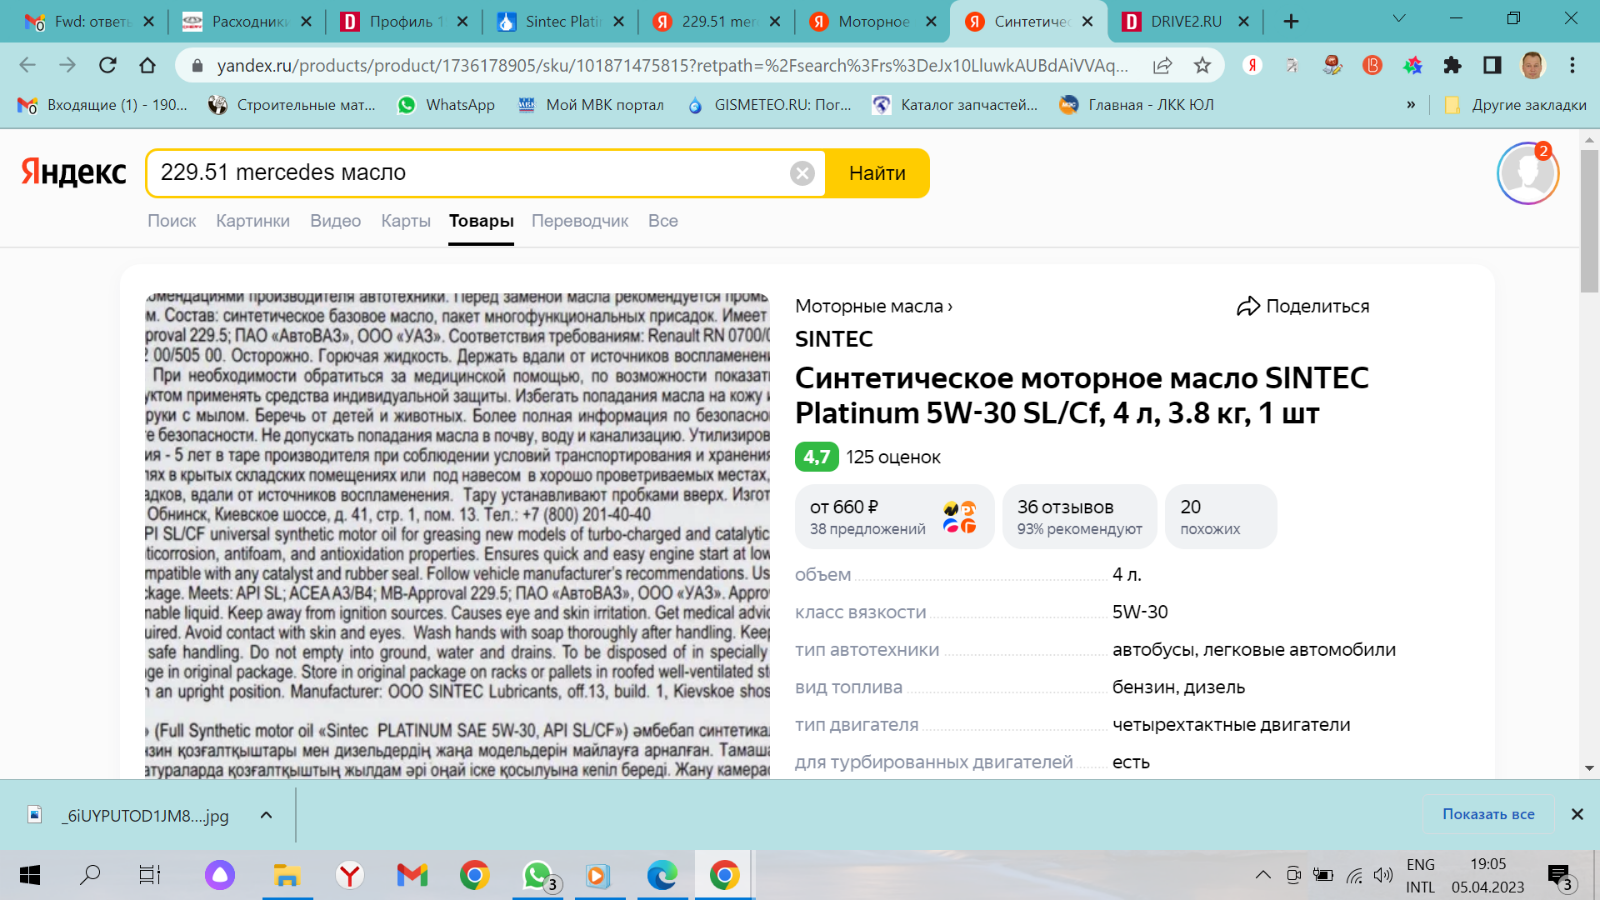Open Yandex account avatar with notifications
This screenshot has height=900, width=1600.
[1527, 173]
